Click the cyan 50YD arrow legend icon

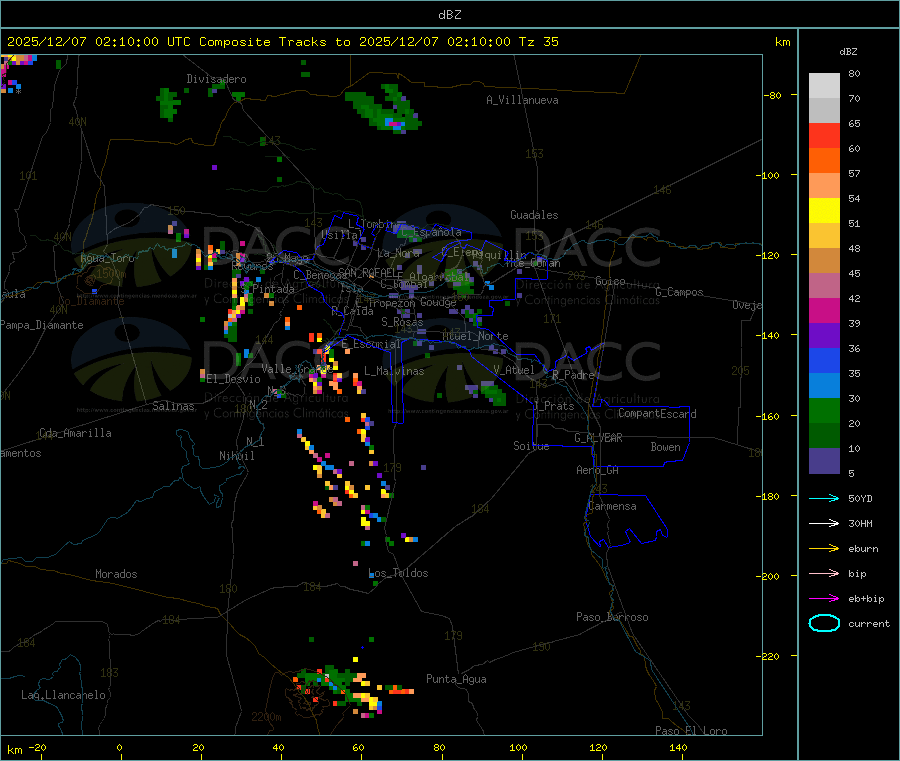pyautogui.click(x=824, y=498)
